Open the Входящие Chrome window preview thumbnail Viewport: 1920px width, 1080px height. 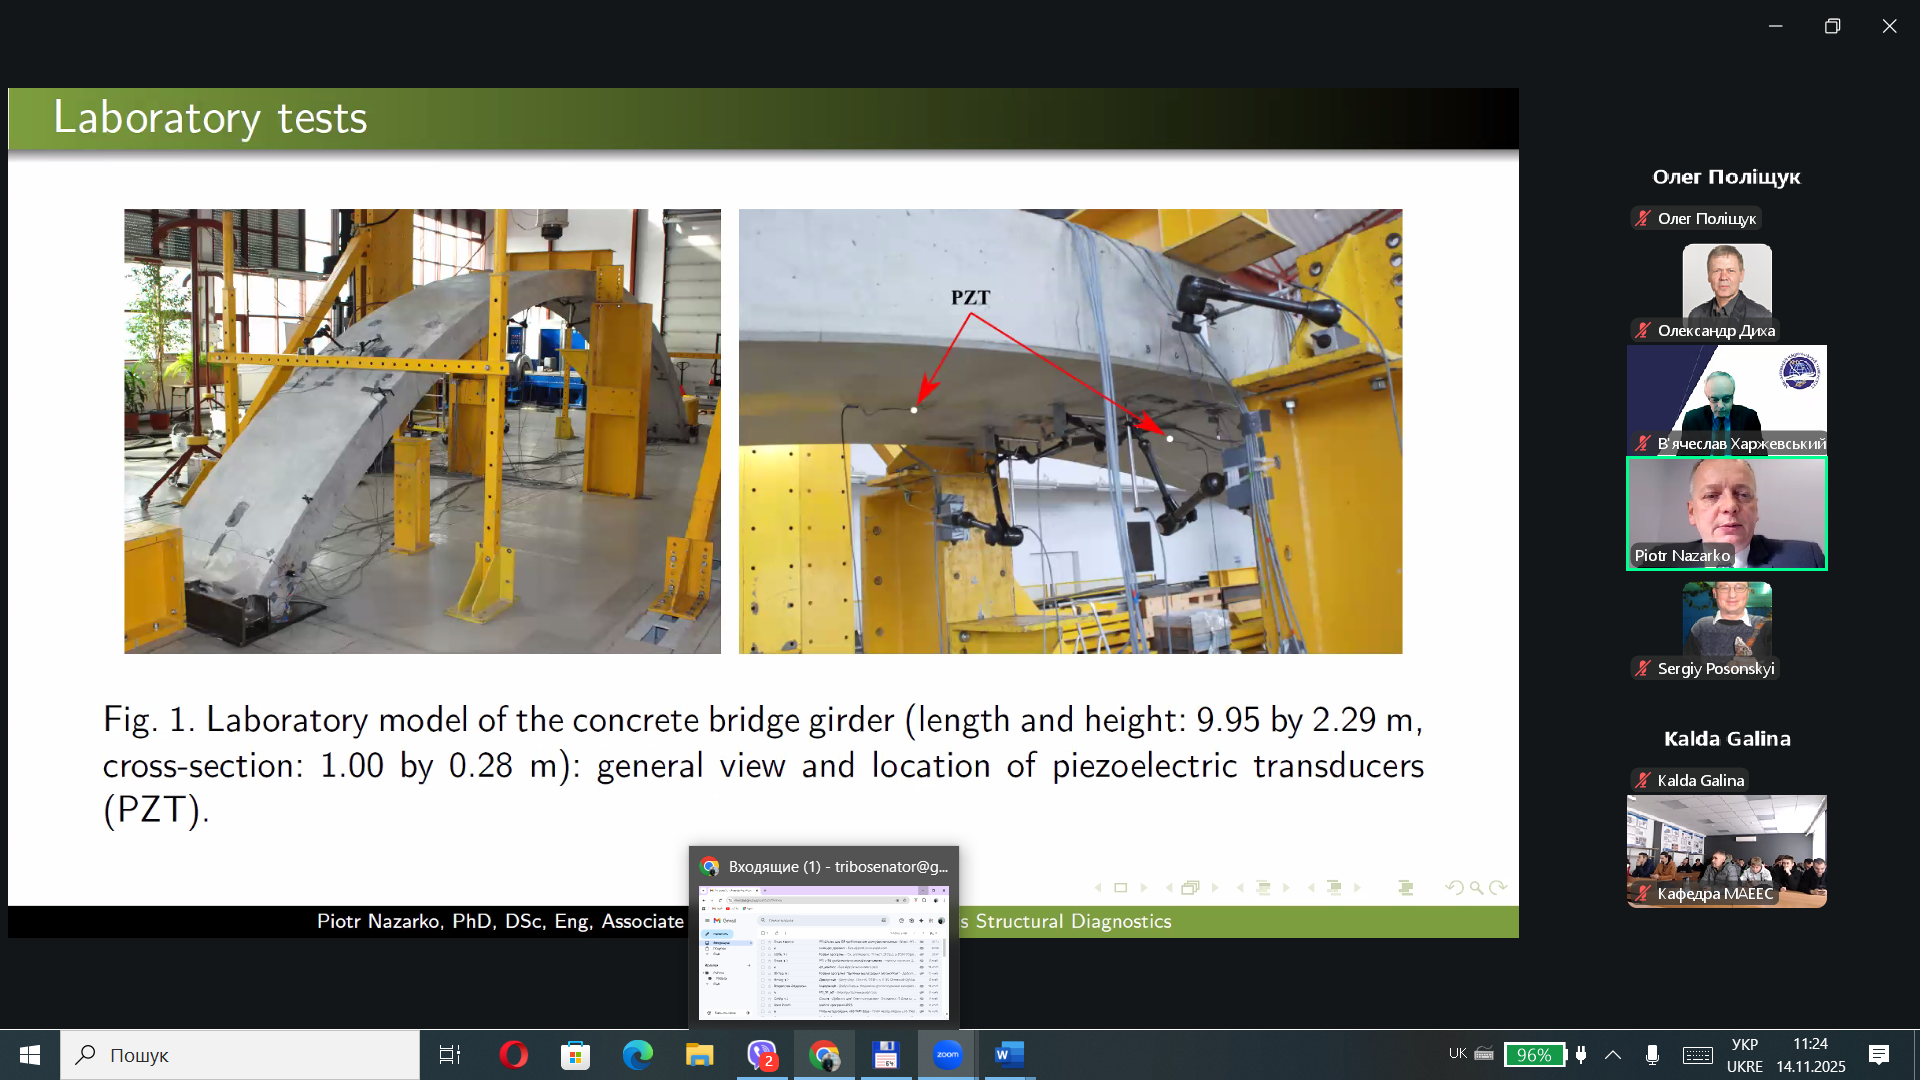823,951
